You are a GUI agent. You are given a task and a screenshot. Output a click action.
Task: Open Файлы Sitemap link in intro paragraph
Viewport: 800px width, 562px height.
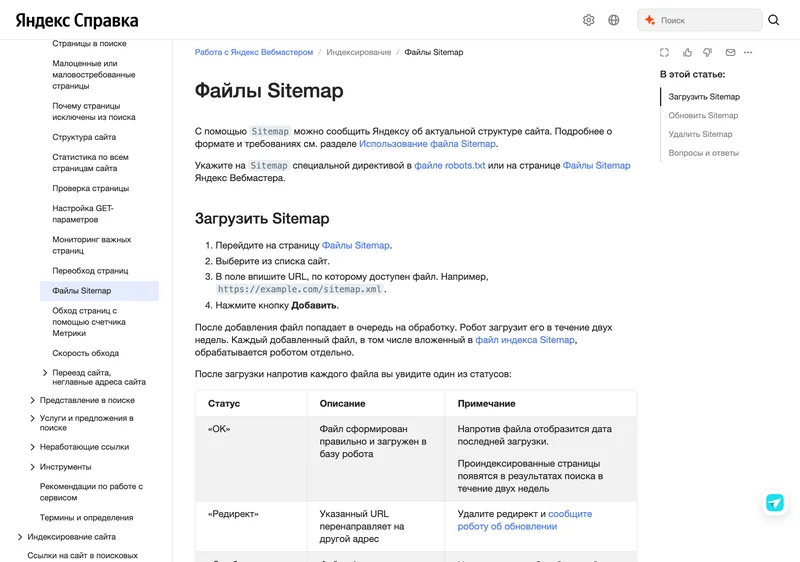[596, 165]
